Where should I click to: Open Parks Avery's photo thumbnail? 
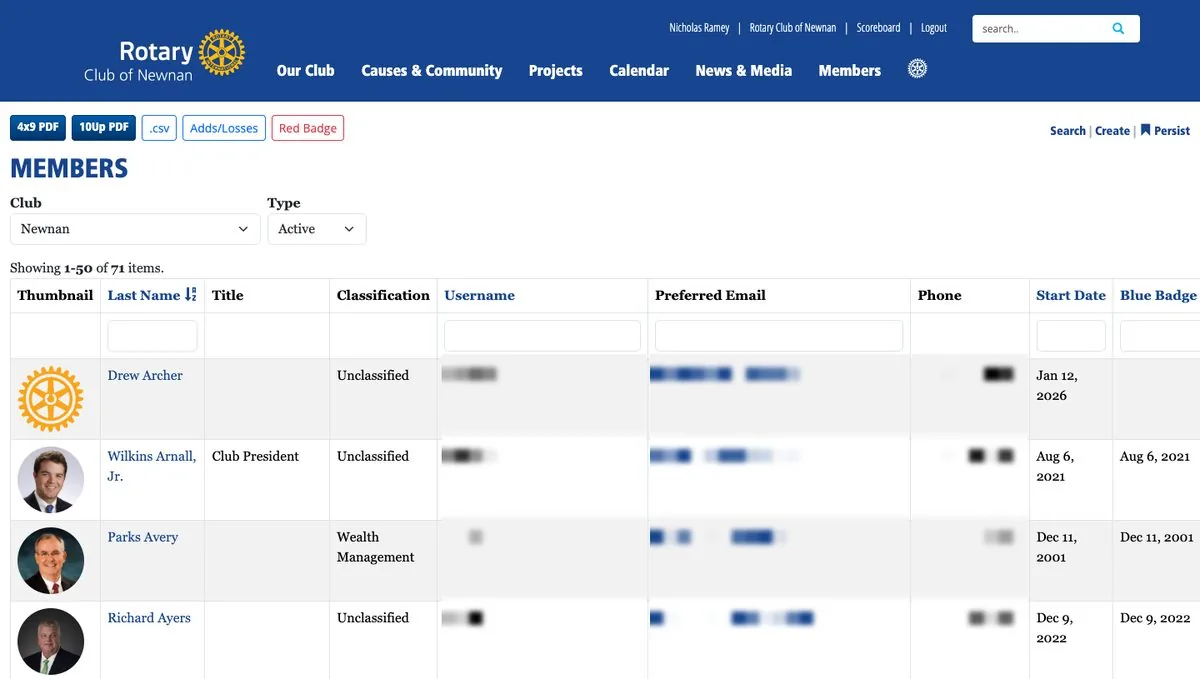click(x=51, y=561)
